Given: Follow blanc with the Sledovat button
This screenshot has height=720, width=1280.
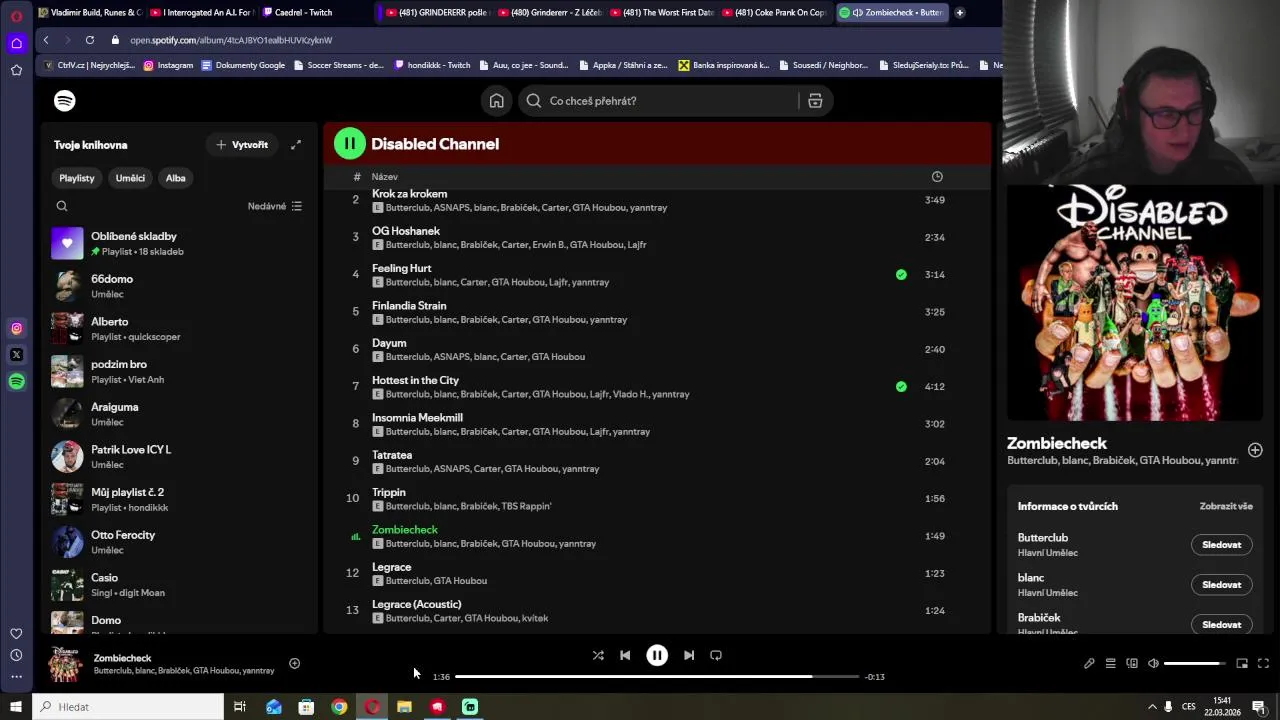Looking at the screenshot, I should pyautogui.click(x=1221, y=585).
